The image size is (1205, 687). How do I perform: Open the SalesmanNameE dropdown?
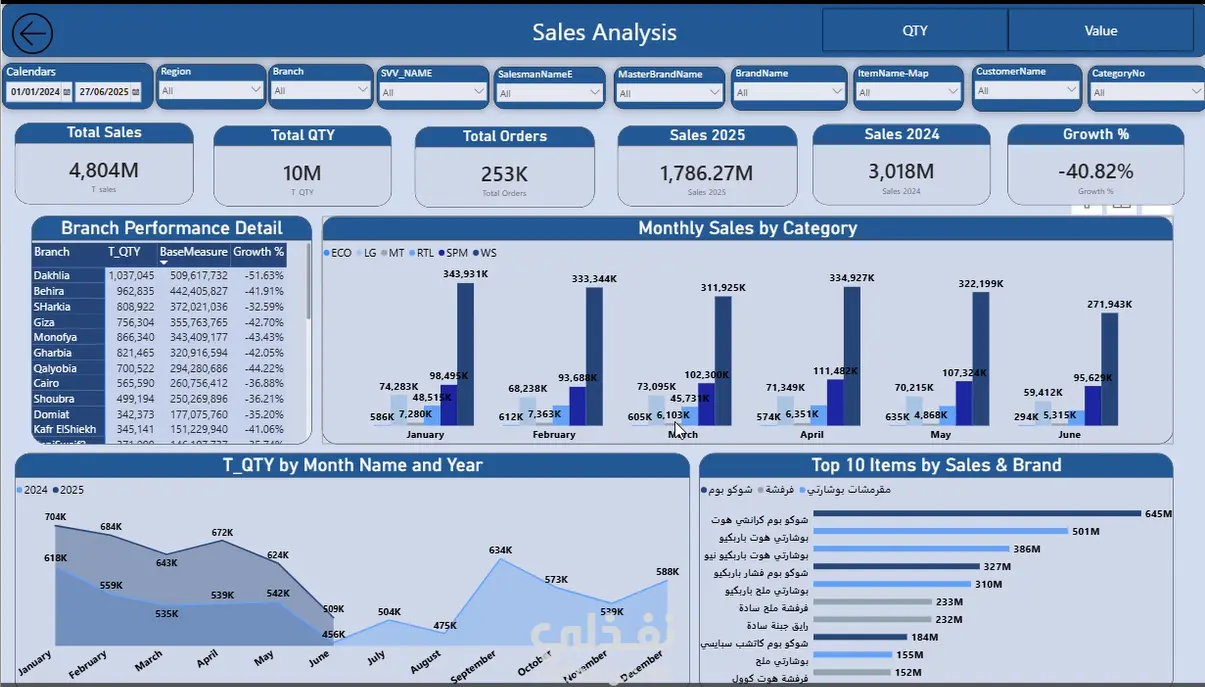pyautogui.click(x=550, y=93)
